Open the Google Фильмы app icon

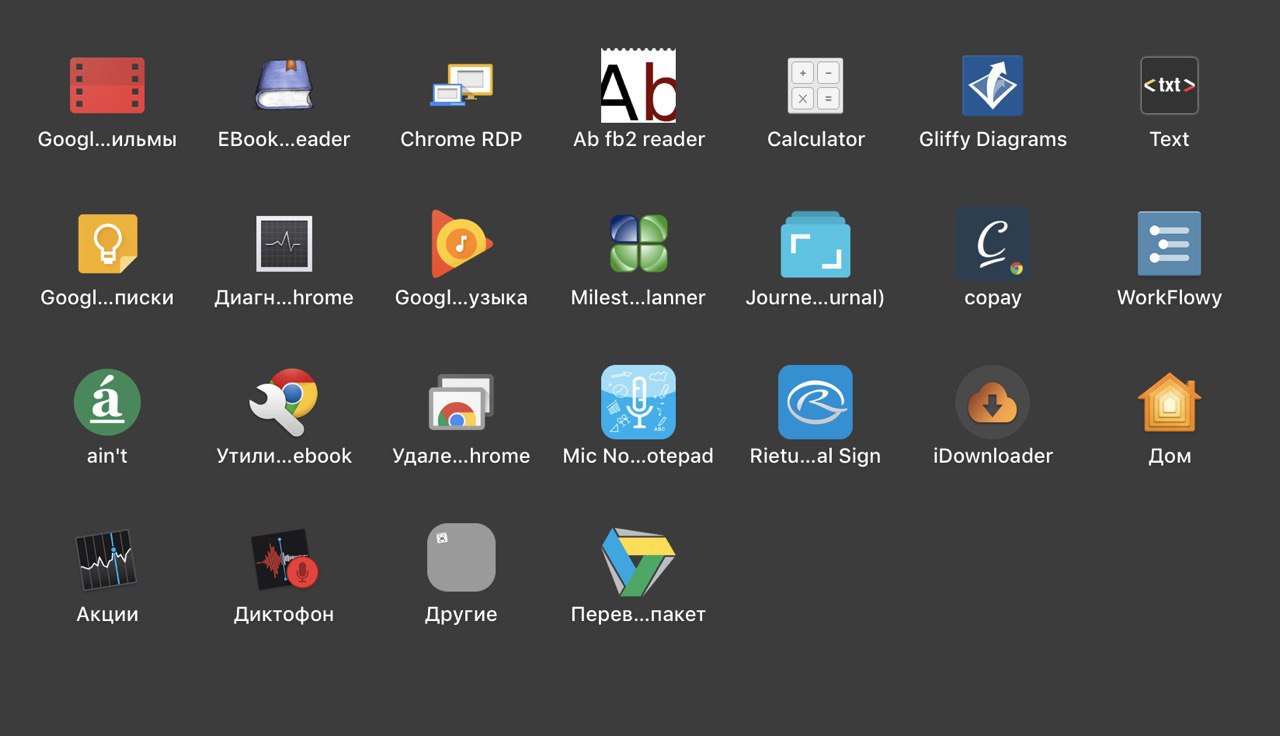coord(107,85)
